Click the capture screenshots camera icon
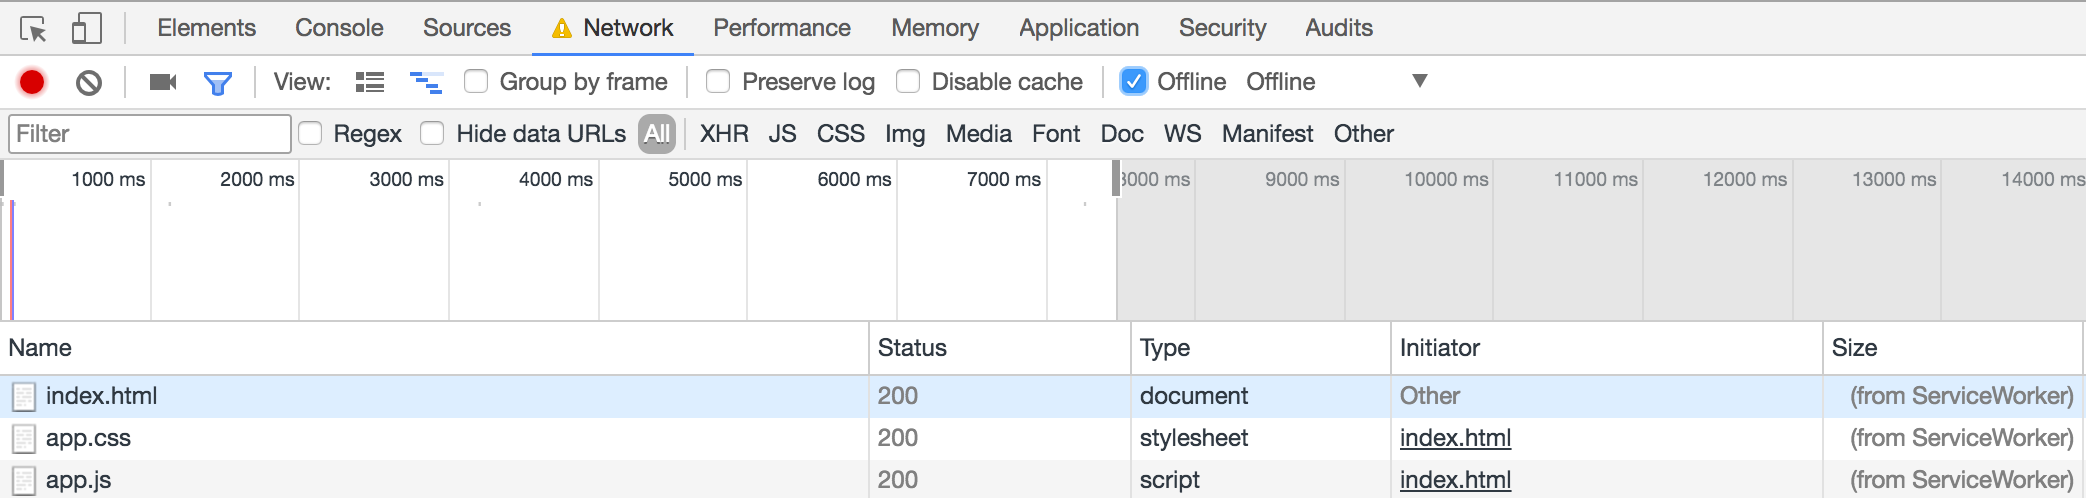Image resolution: width=2086 pixels, height=498 pixels. pyautogui.click(x=162, y=82)
